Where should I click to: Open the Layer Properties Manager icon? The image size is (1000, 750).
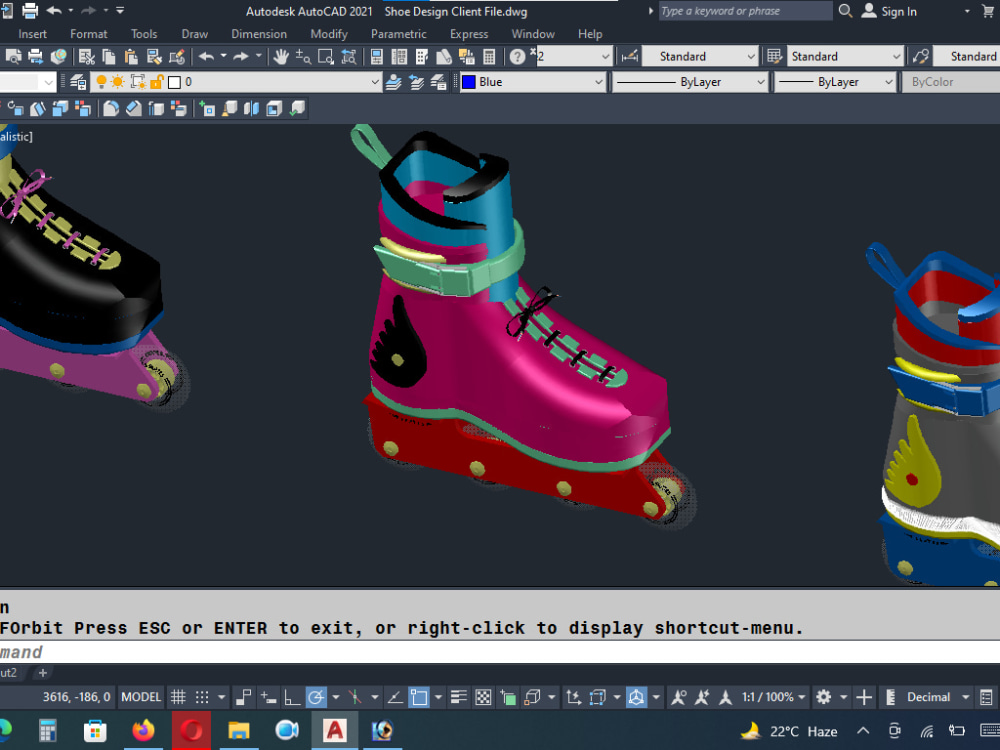[78, 81]
